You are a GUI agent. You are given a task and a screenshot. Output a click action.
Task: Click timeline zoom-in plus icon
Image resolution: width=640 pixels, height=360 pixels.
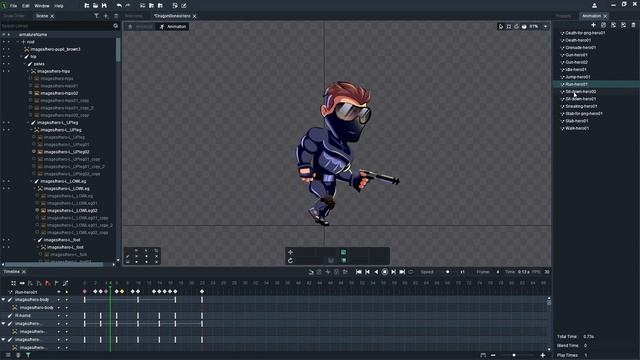coord(543,355)
